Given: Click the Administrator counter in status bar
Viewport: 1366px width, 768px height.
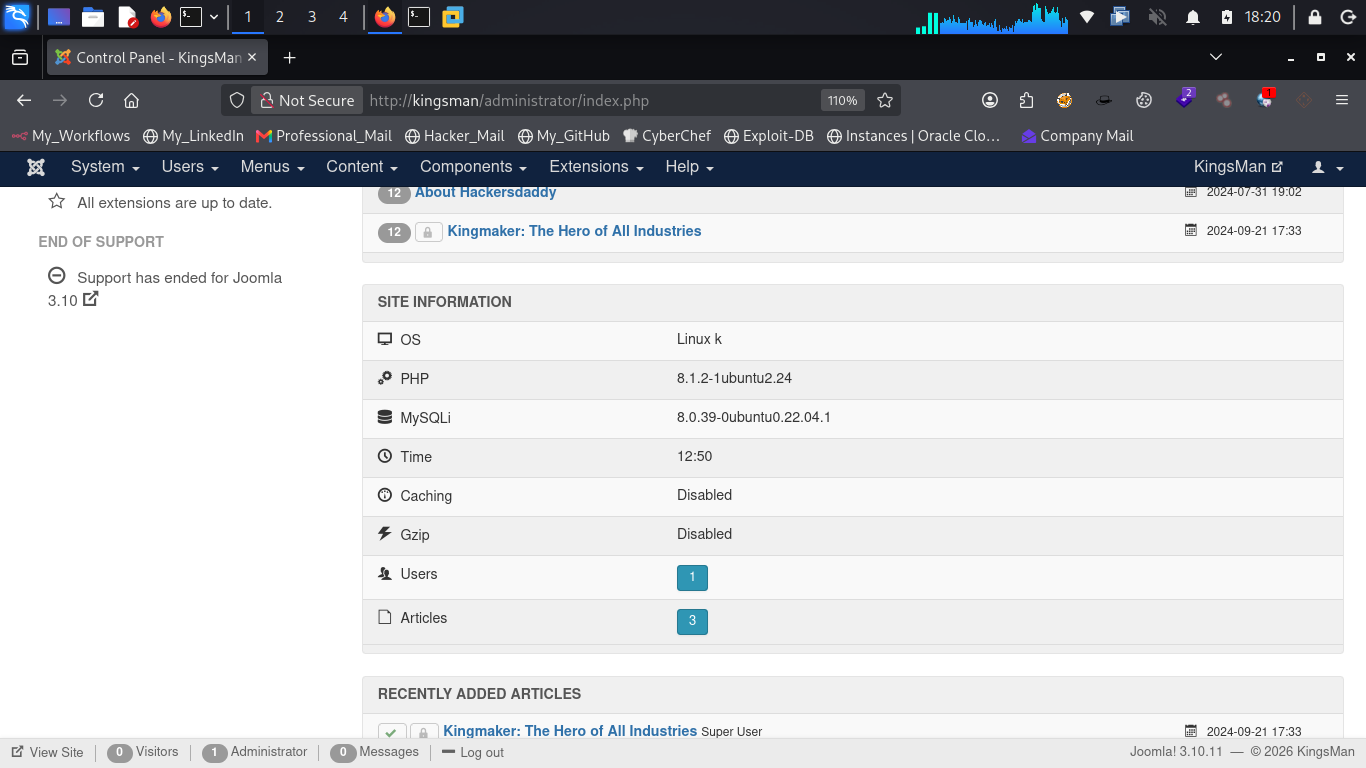Looking at the screenshot, I should 254,752.
